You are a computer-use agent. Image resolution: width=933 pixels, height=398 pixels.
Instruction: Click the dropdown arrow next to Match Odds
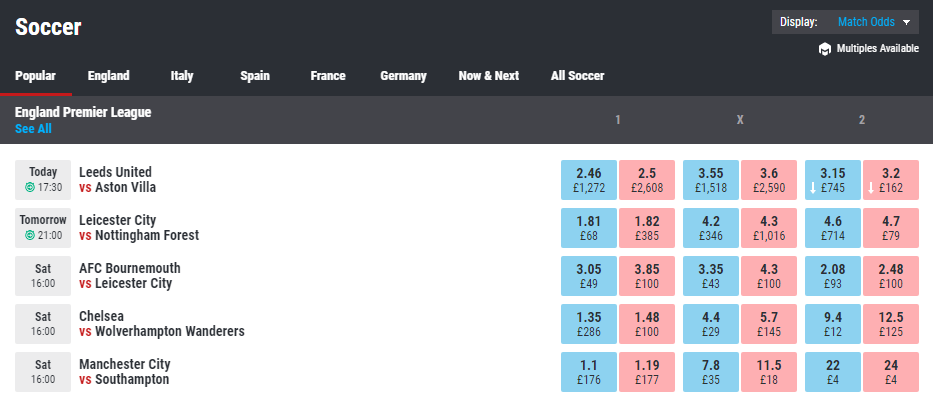pyautogui.click(x=906, y=23)
